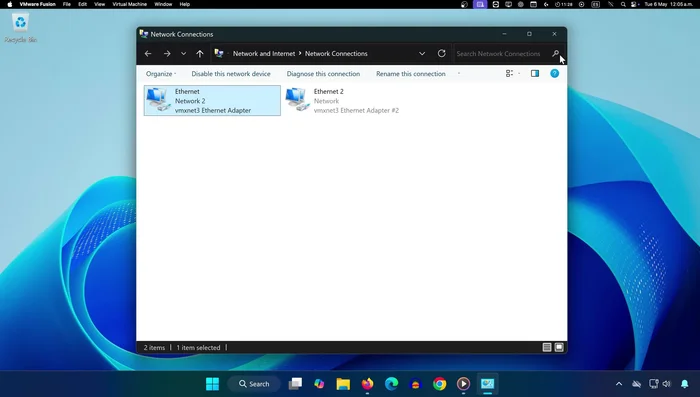Expand the address bar history dropdown
The height and width of the screenshot is (397, 700).
point(422,54)
